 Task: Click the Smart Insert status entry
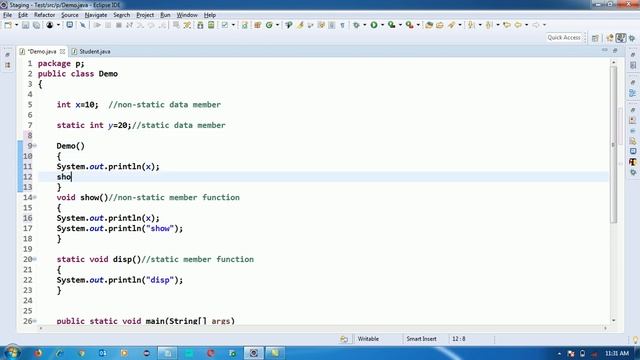coord(422,339)
